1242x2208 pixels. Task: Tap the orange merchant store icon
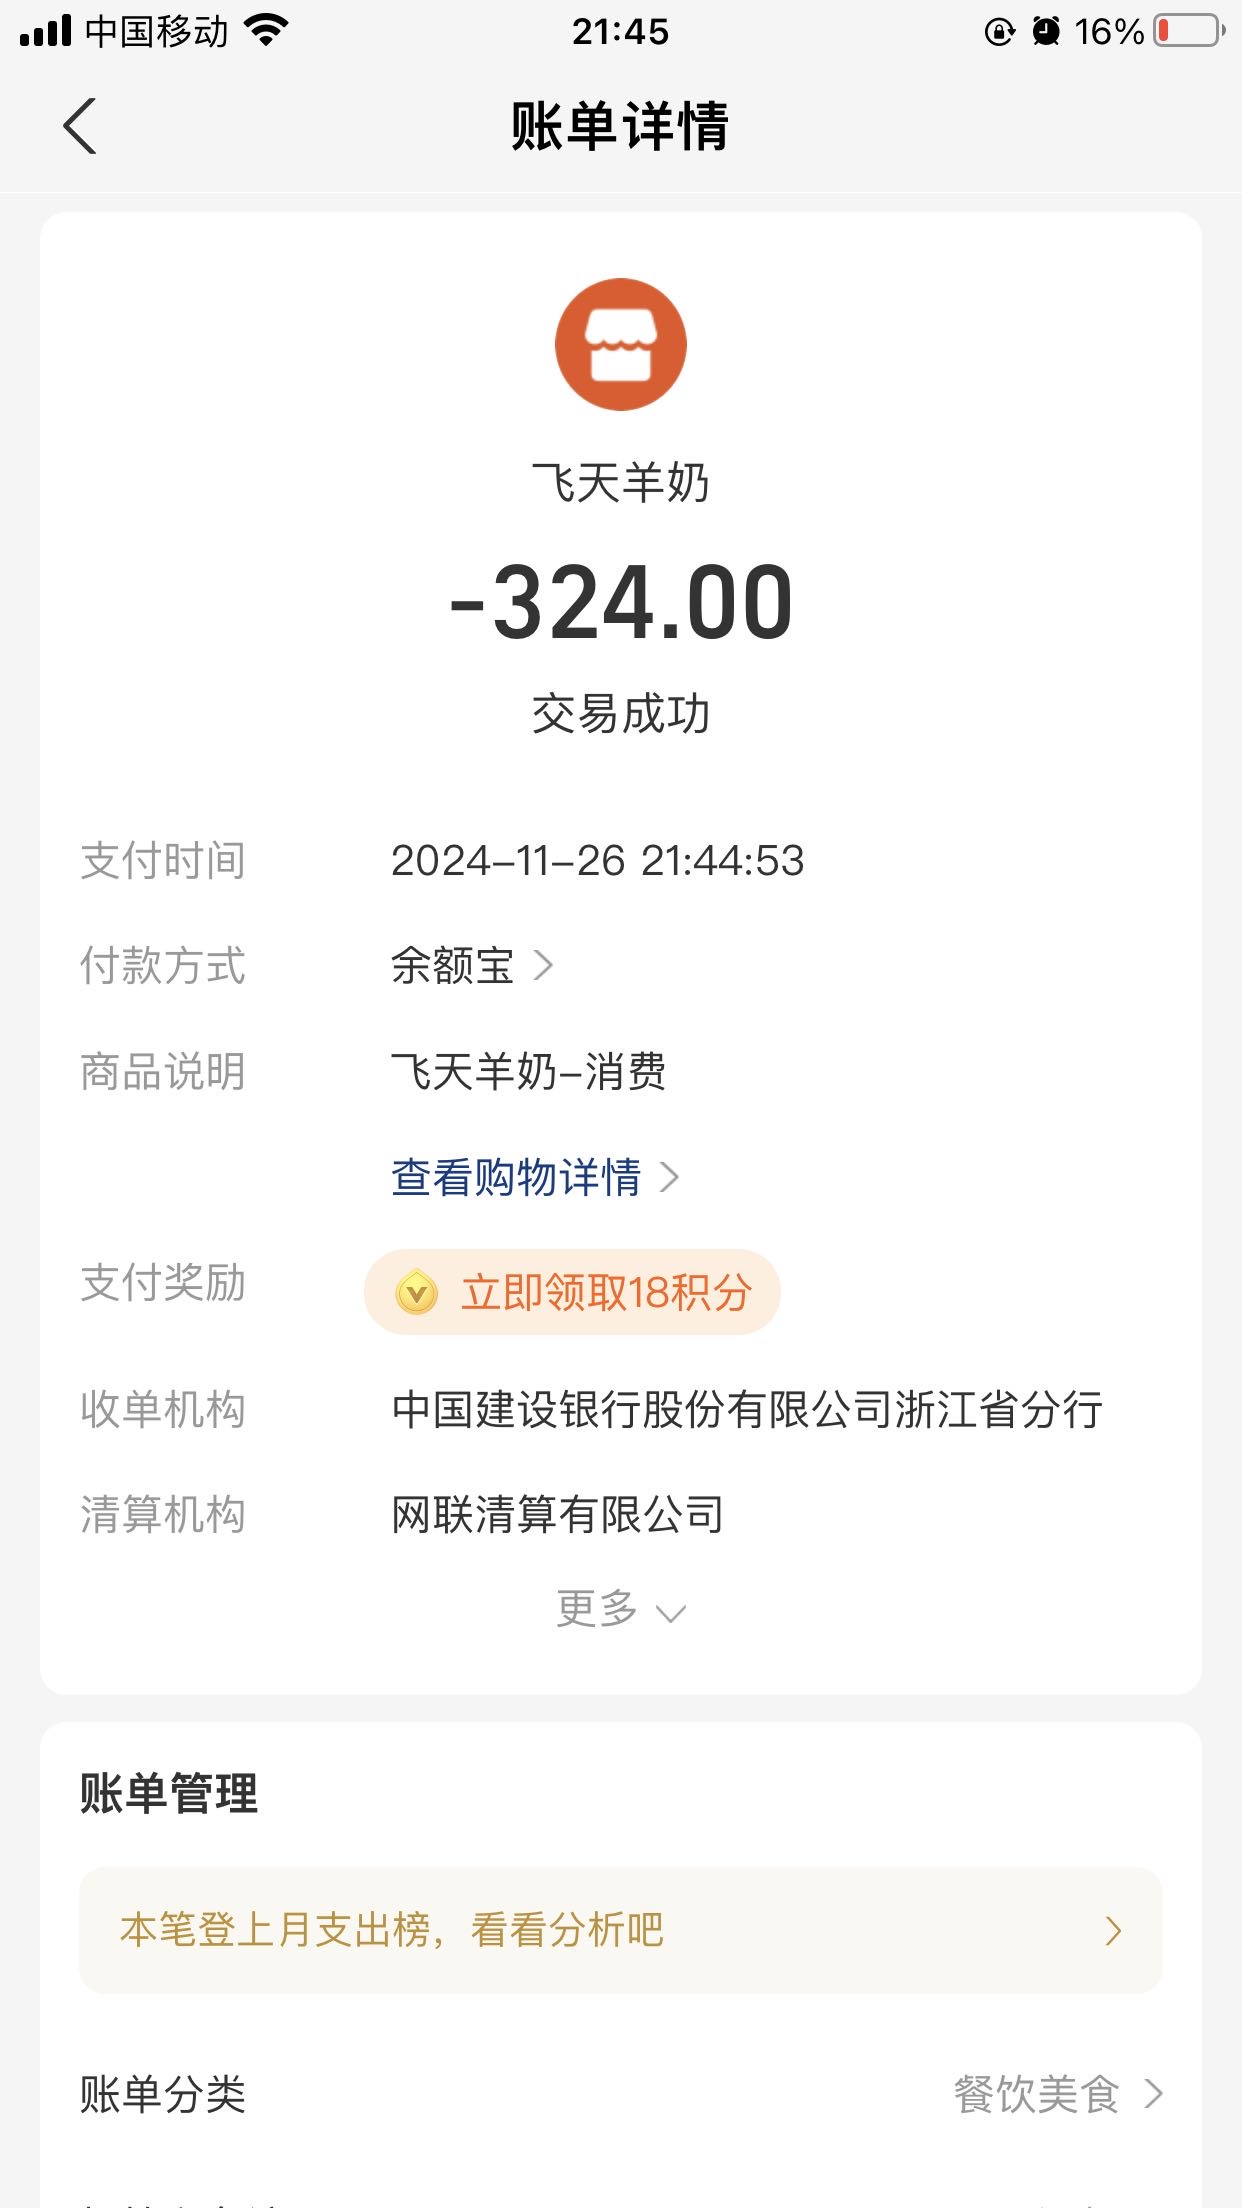(620, 344)
